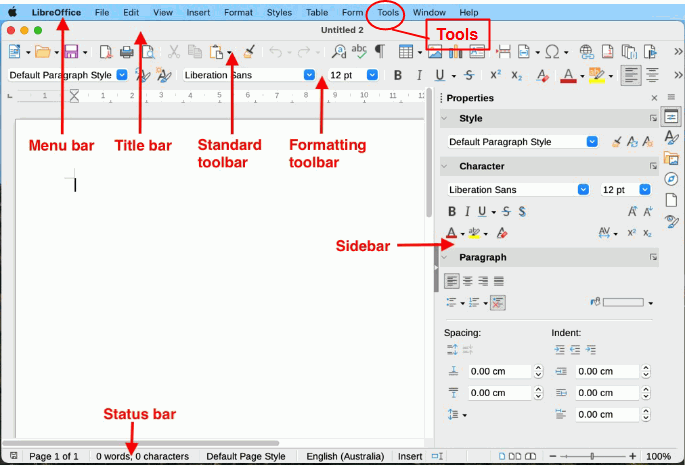Collapse the Paragraph section in sidebar
The height and width of the screenshot is (466, 685).
(445, 258)
